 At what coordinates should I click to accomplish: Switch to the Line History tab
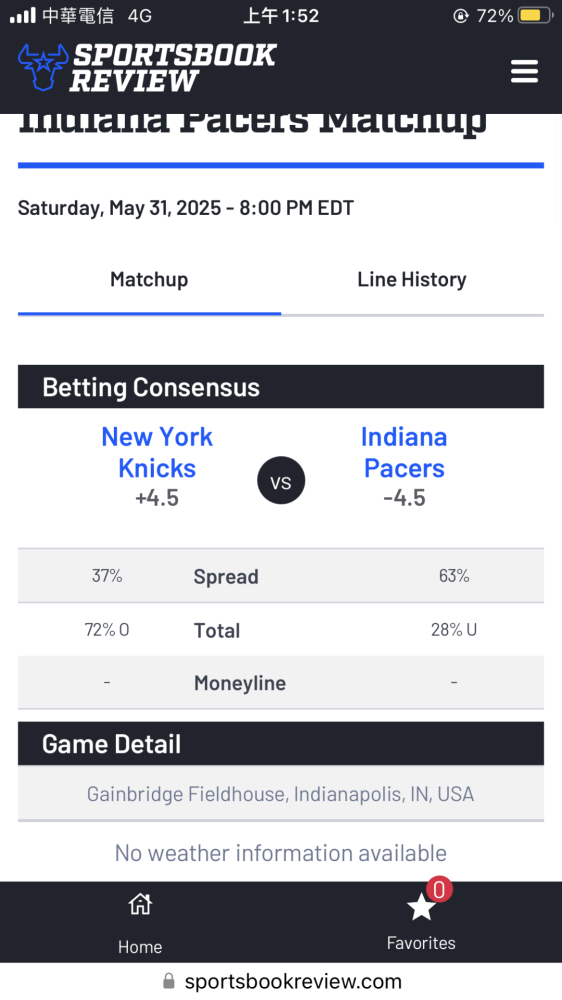[x=412, y=280]
